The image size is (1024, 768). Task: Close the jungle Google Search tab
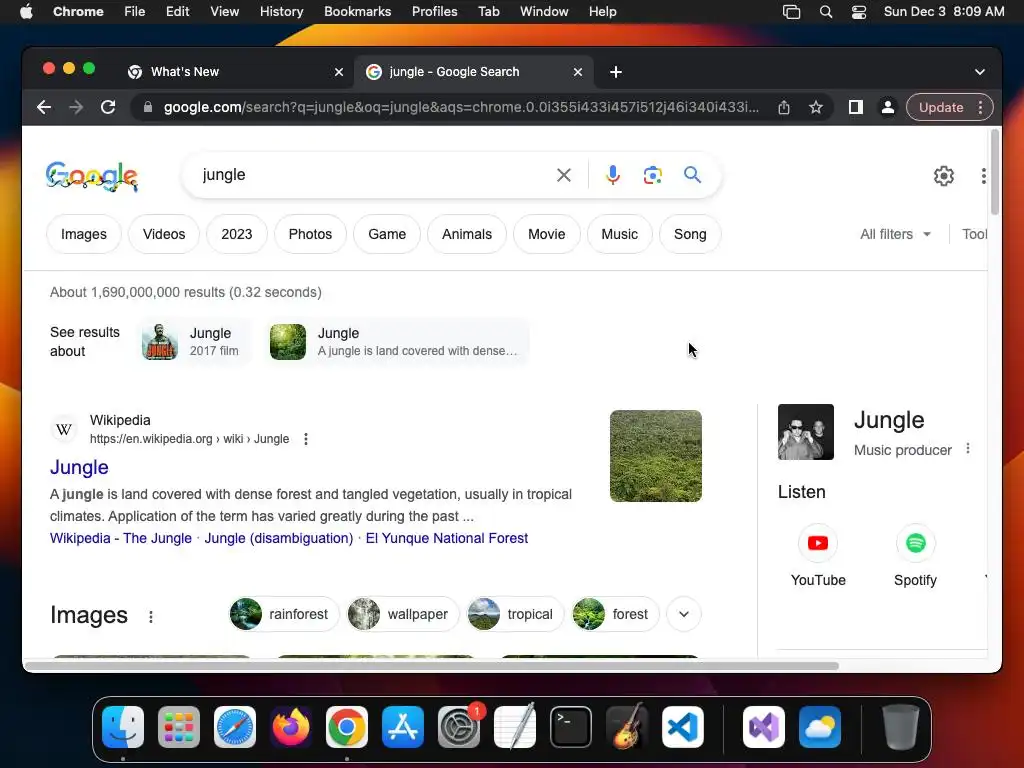click(x=578, y=72)
